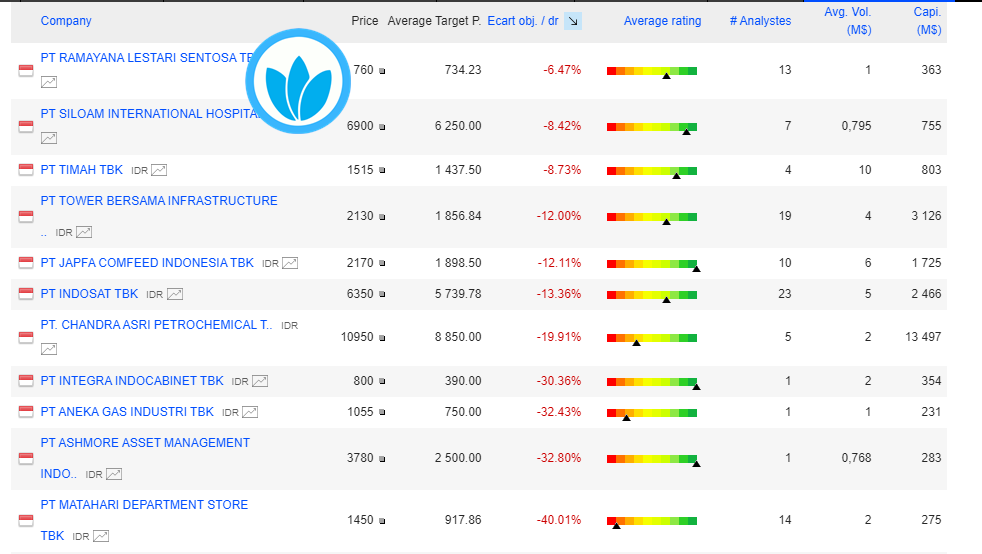
Task: Open chart icon next to PT Indosat TBK
Action: [x=175, y=294]
